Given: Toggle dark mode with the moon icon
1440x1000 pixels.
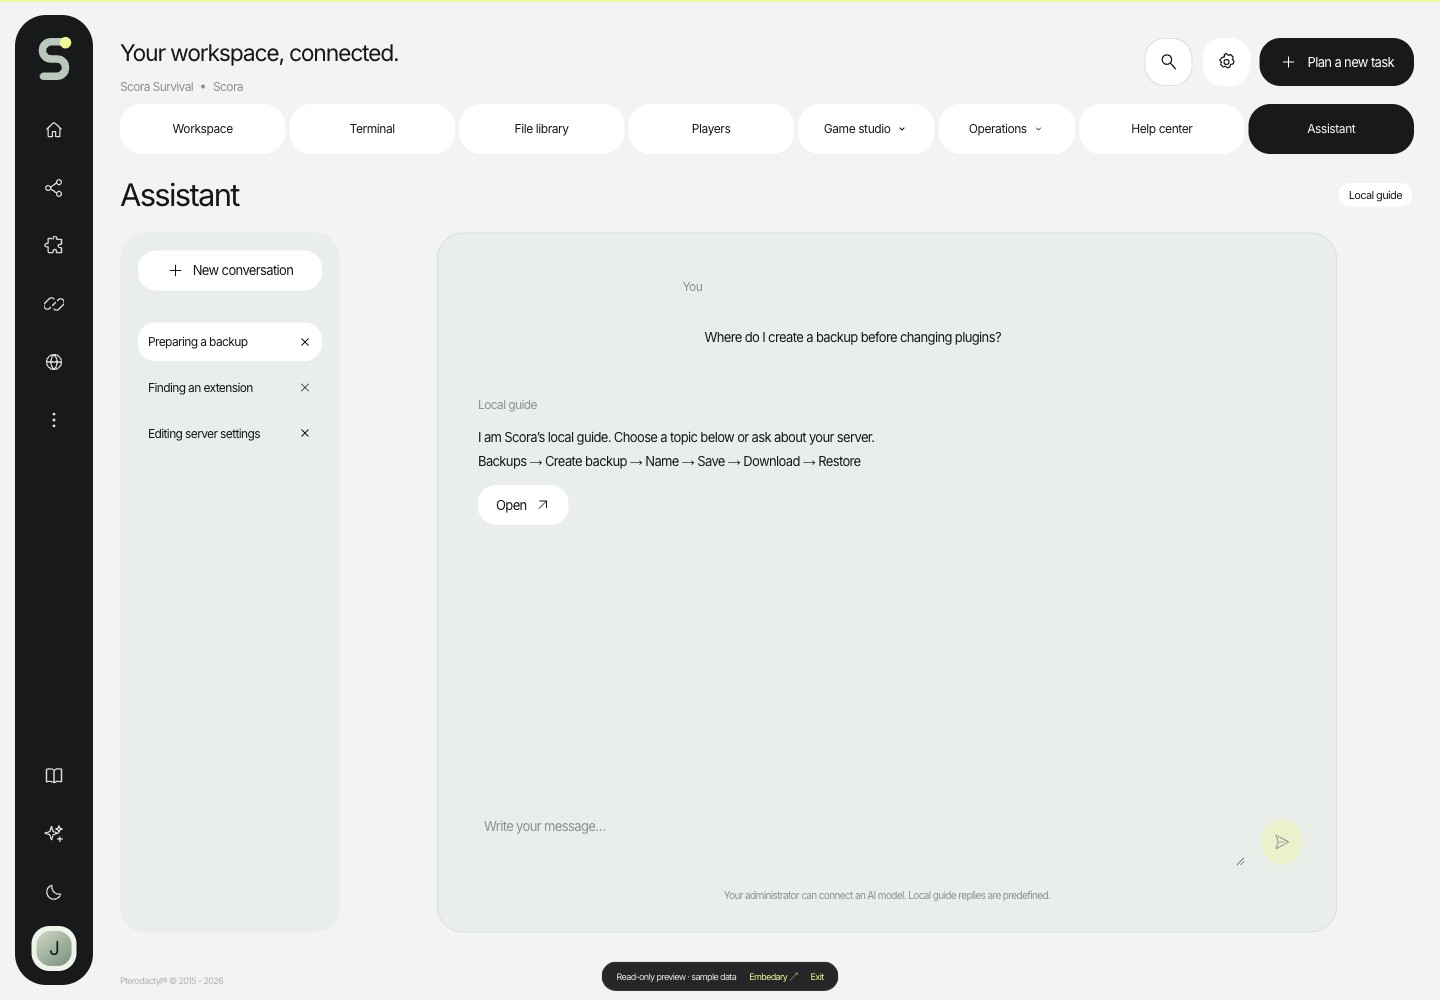Looking at the screenshot, I should (54, 892).
